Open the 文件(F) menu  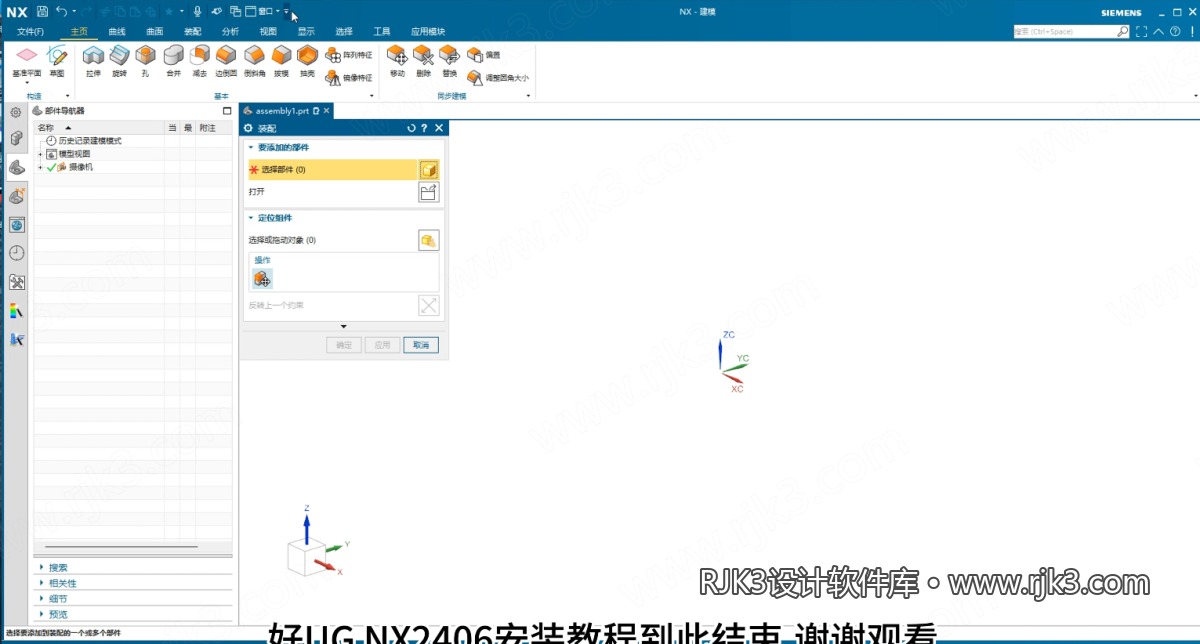coord(31,32)
